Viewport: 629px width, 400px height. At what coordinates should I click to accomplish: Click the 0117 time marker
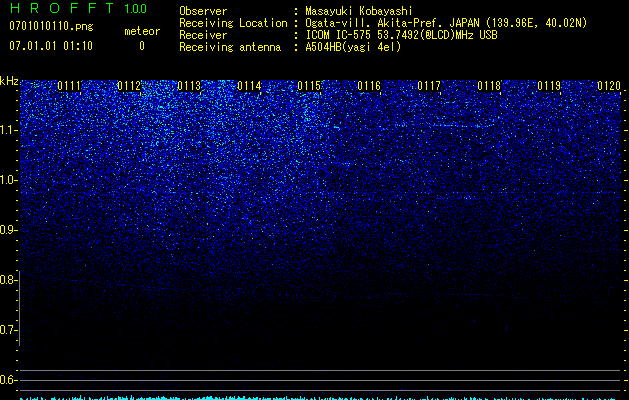pyautogui.click(x=429, y=86)
